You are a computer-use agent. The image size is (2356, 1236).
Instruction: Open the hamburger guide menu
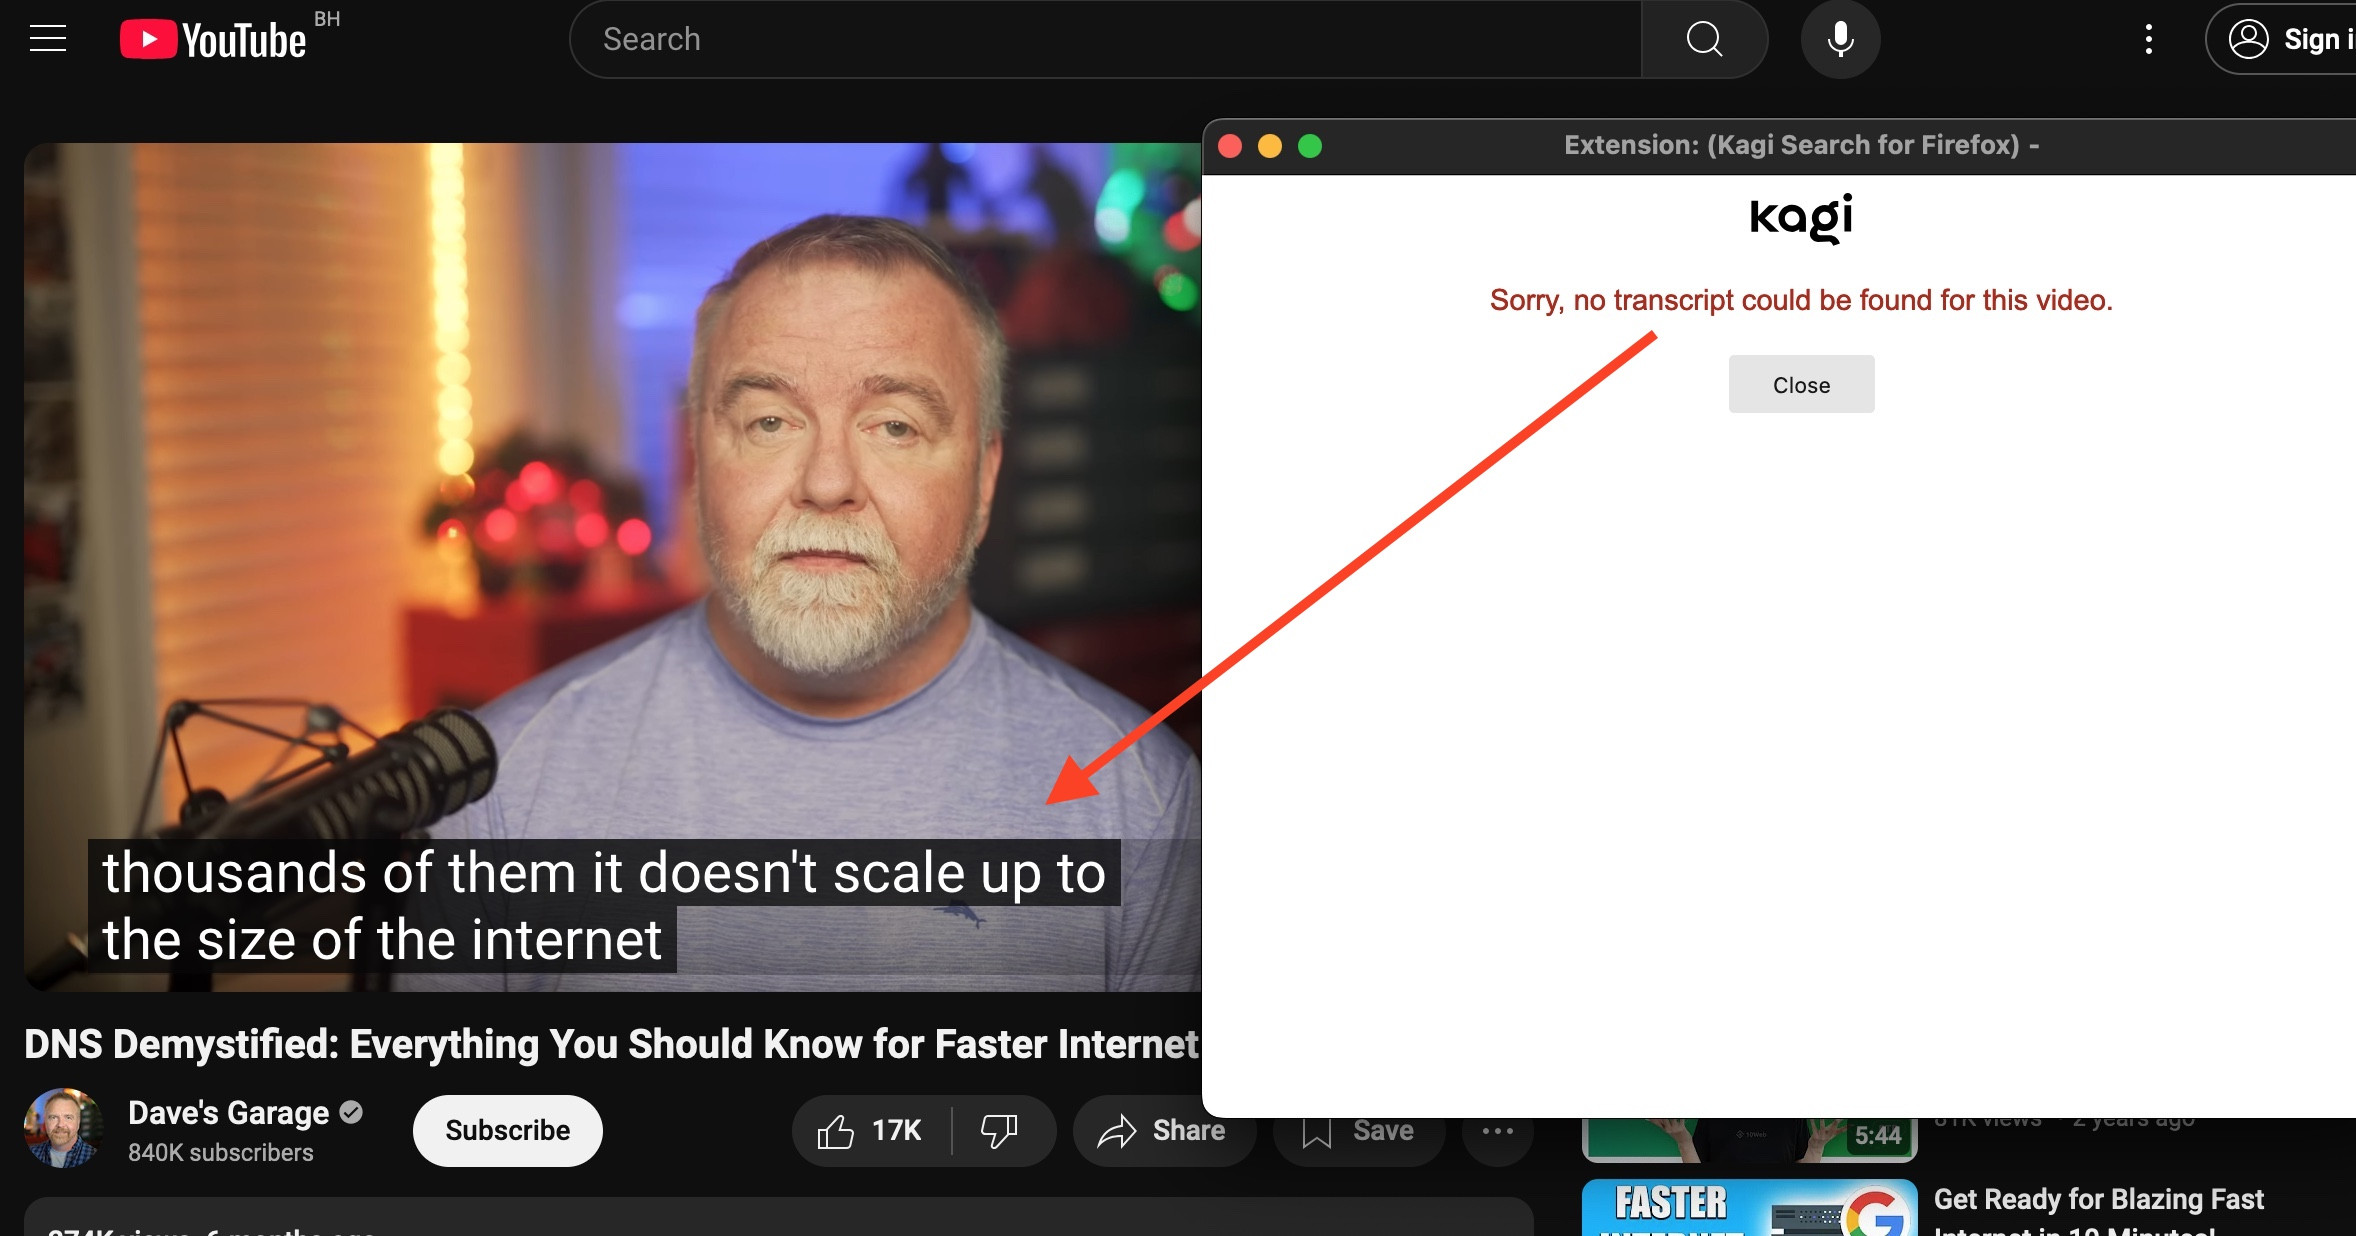pos(48,39)
